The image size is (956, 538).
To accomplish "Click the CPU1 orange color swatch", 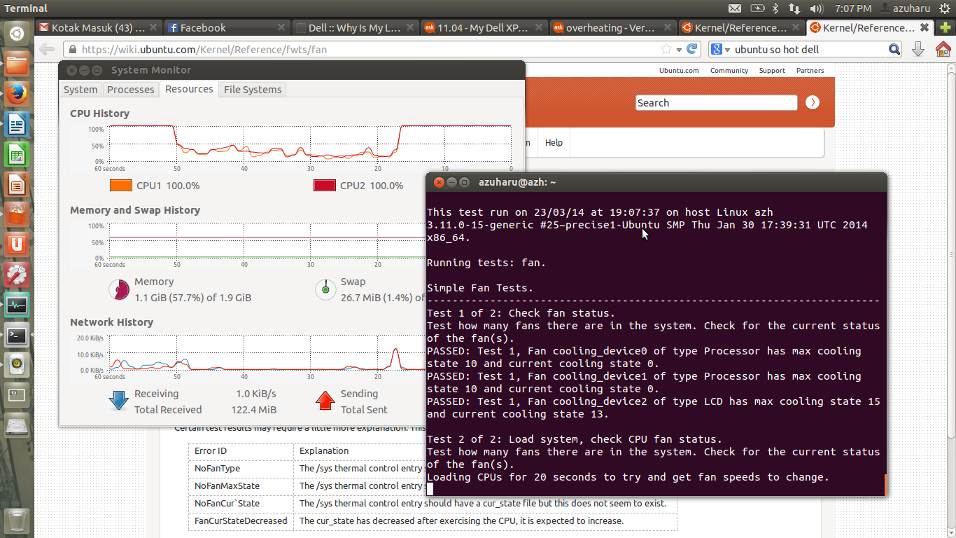I will point(121,185).
